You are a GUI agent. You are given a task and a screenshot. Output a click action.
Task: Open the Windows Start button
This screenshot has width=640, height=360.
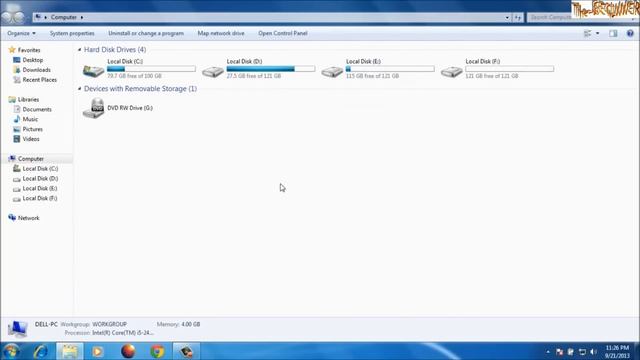click(11, 351)
